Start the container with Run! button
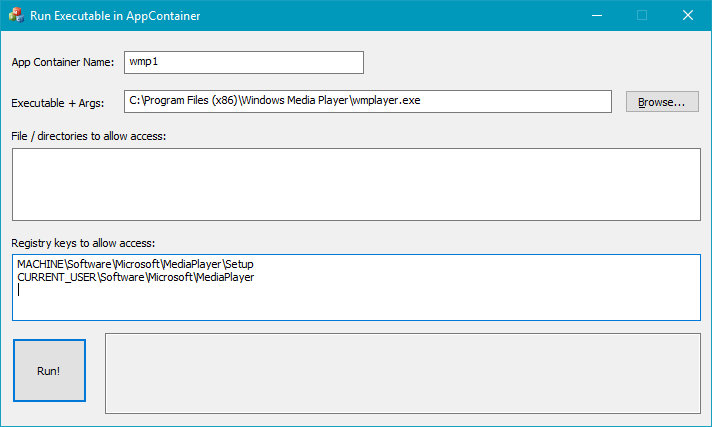 [x=49, y=370]
